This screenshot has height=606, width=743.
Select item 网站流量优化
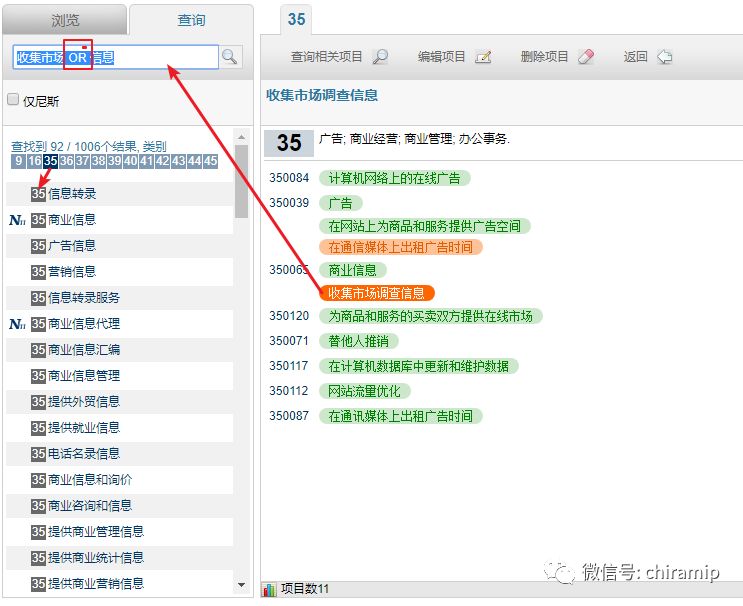[364, 391]
